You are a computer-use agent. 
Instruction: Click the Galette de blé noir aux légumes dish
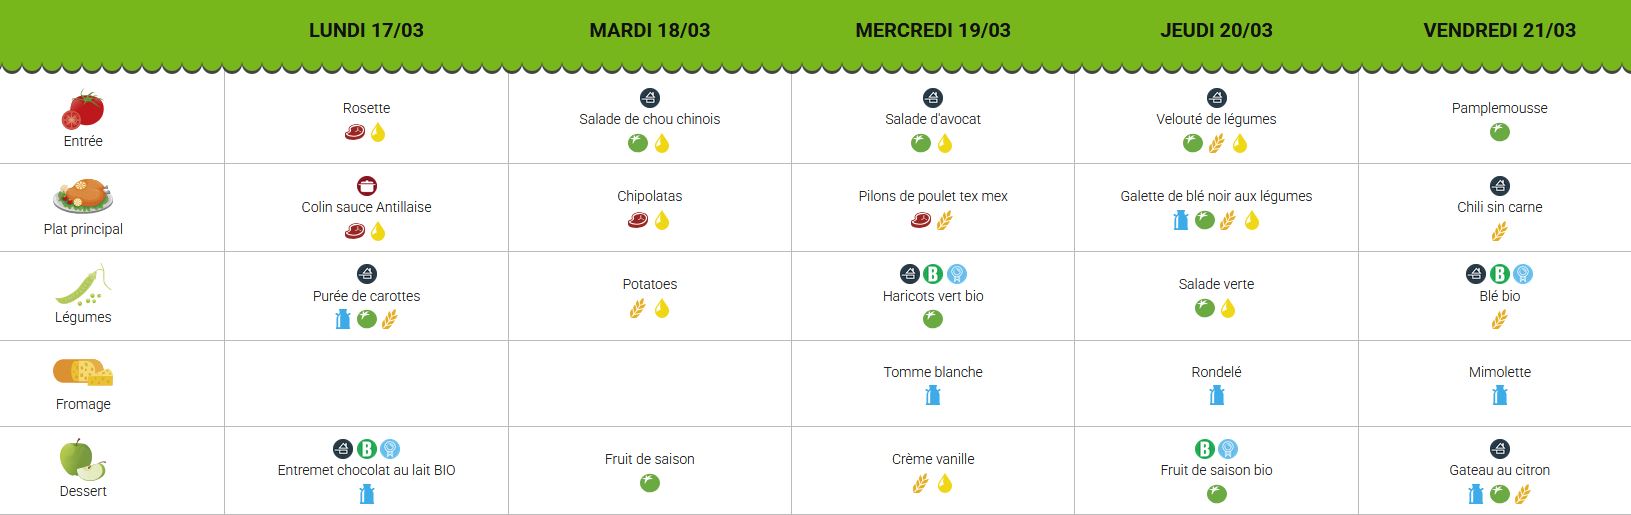(1216, 196)
